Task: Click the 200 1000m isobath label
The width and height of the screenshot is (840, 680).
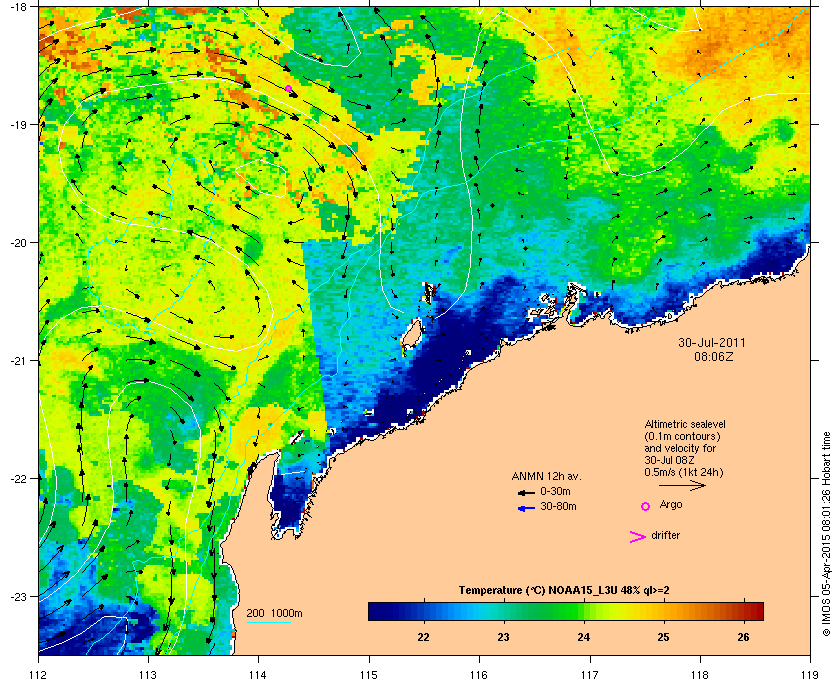Action: click(274, 614)
